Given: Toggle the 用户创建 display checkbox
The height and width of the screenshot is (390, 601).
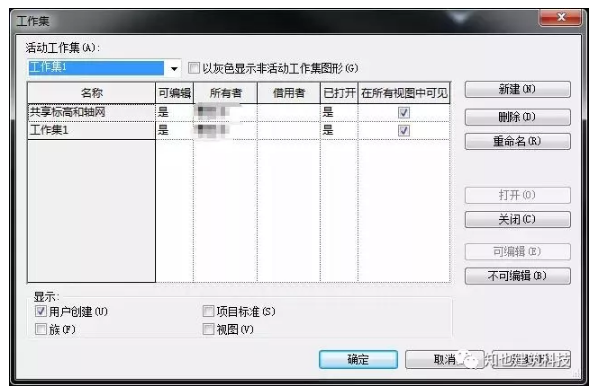Looking at the screenshot, I should tap(40, 311).
